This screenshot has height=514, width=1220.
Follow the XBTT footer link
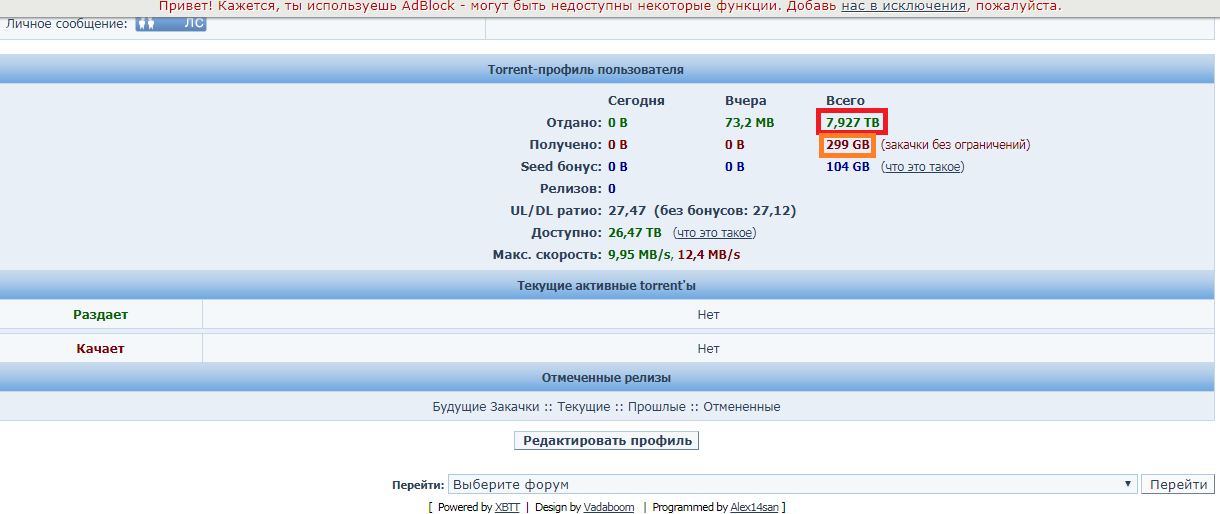pos(507,507)
